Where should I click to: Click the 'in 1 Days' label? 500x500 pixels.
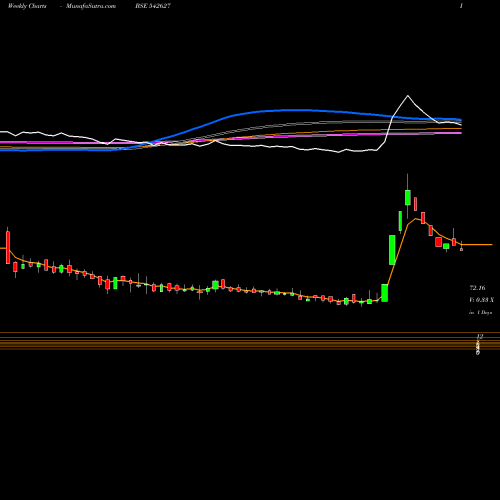[x=481, y=313]
